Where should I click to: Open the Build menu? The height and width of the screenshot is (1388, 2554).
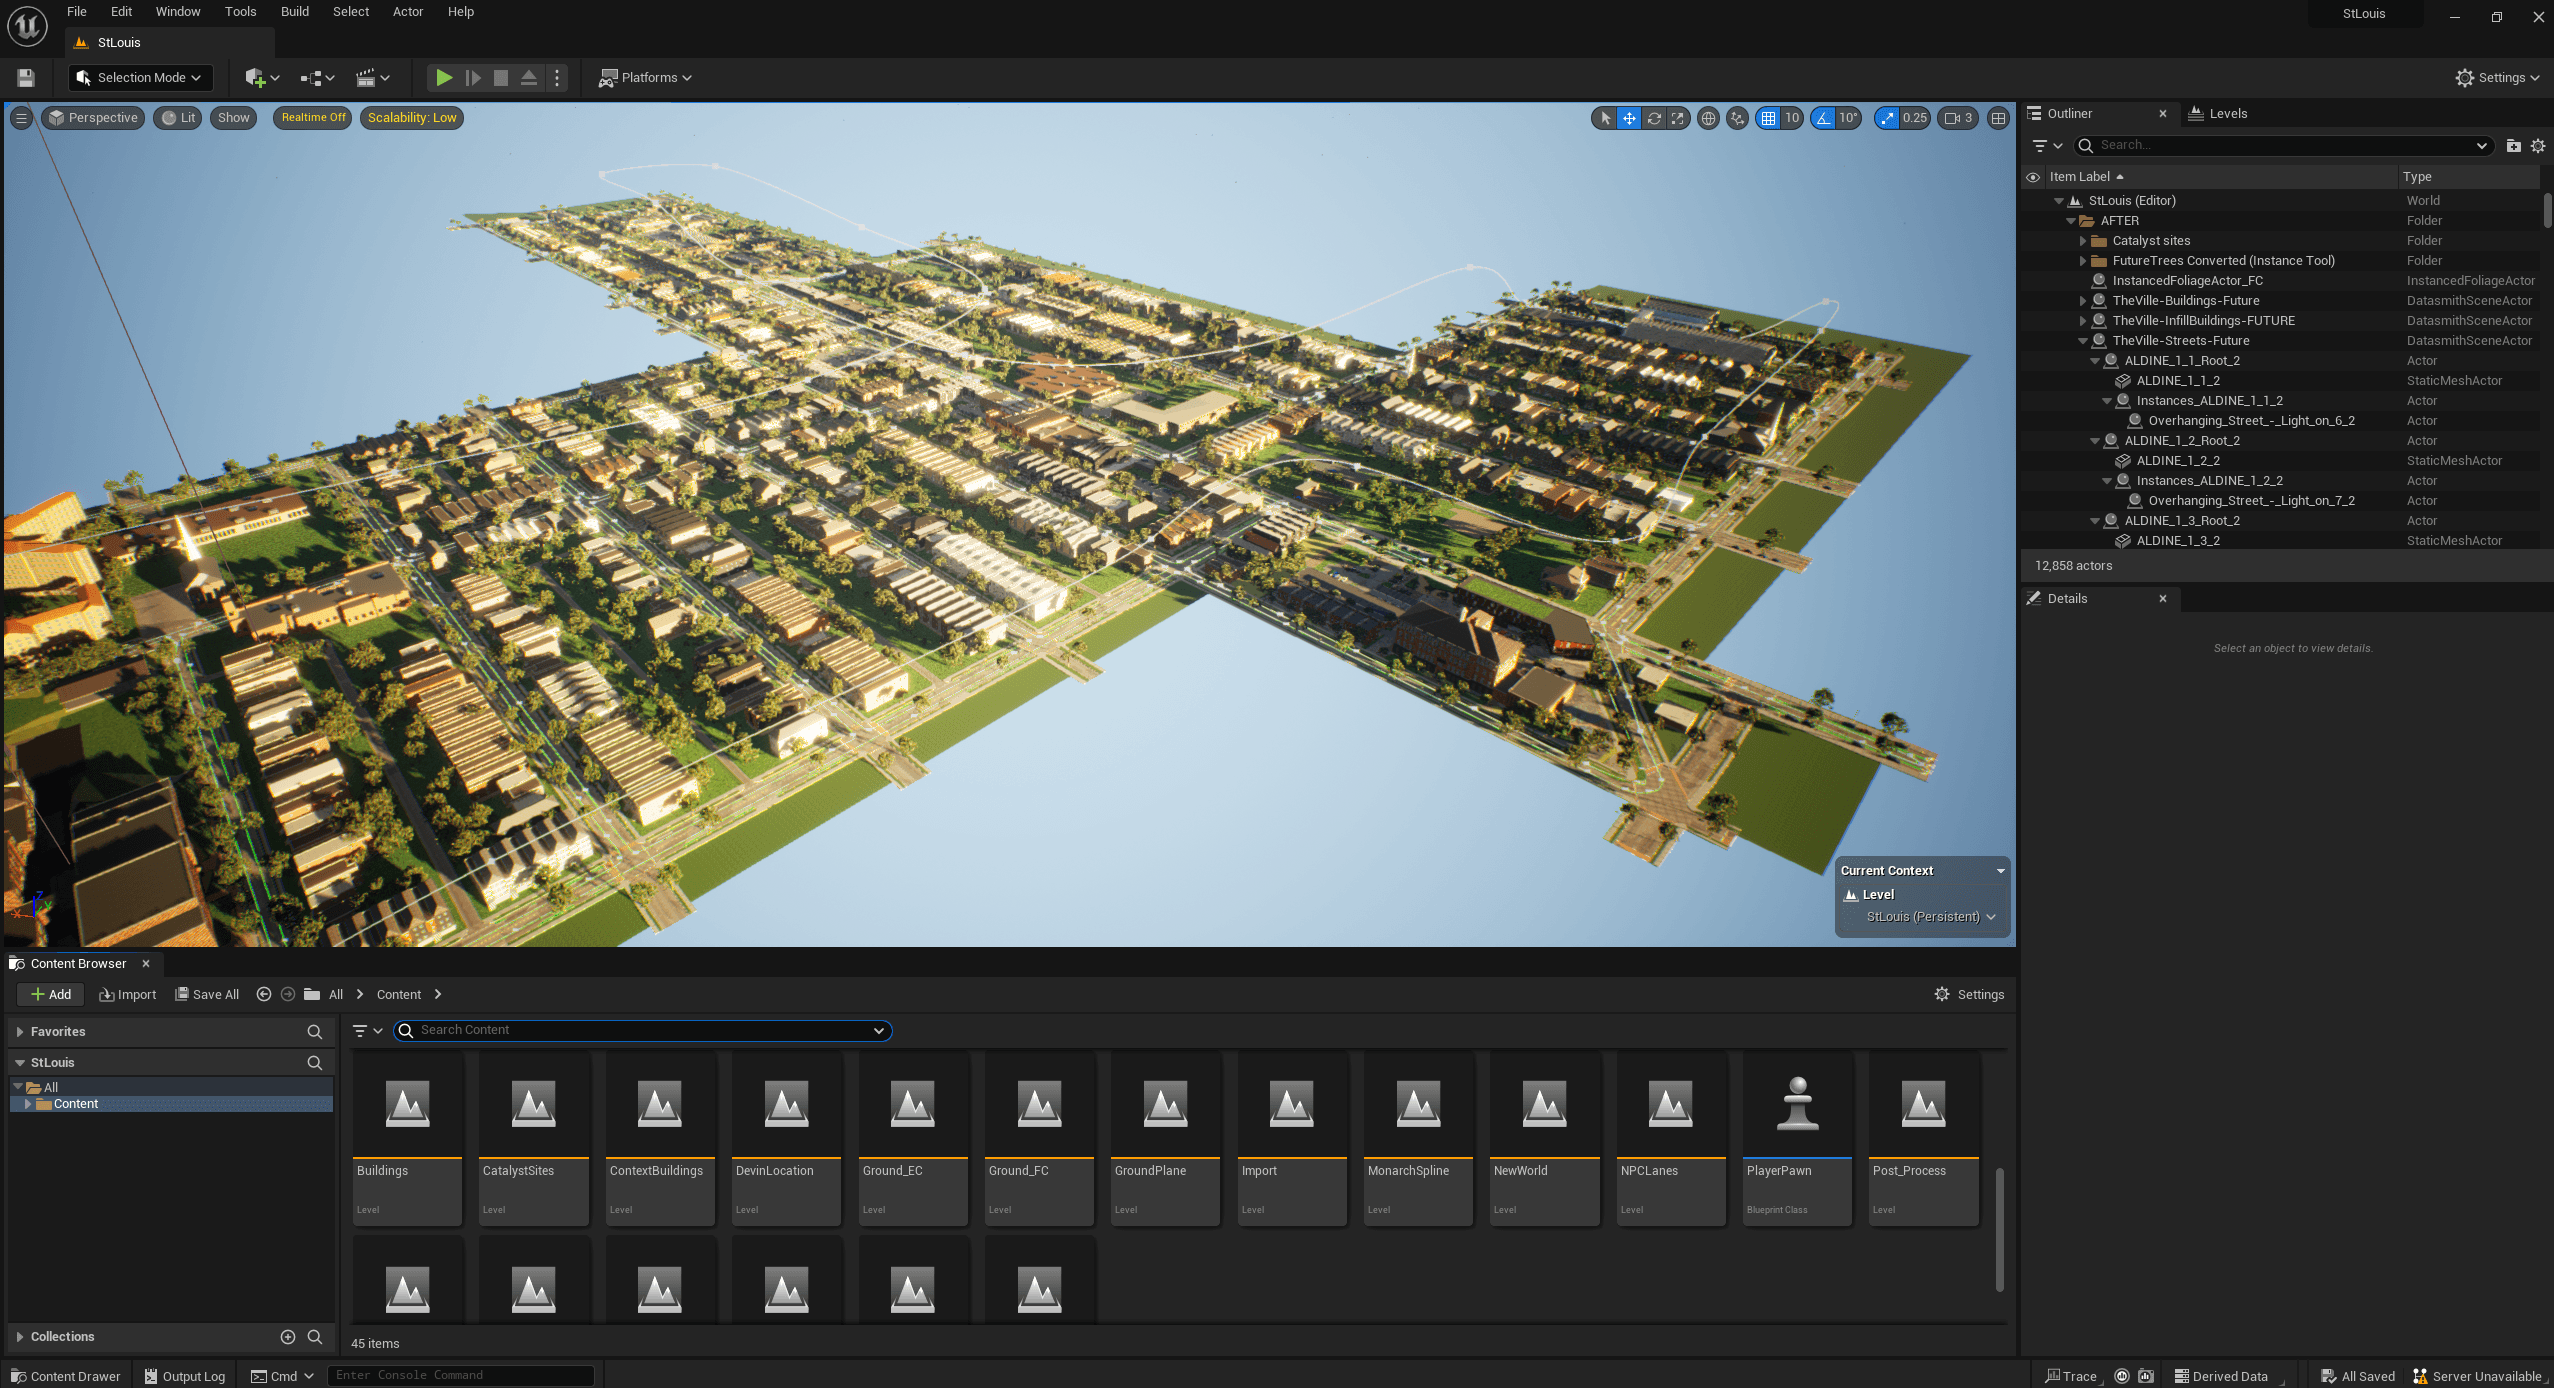tap(295, 12)
